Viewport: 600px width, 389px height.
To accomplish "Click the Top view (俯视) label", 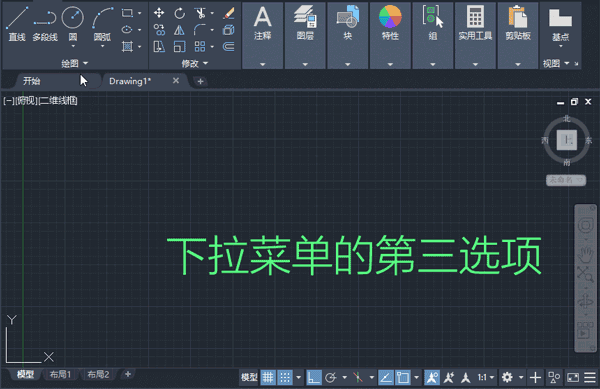I will [26, 101].
